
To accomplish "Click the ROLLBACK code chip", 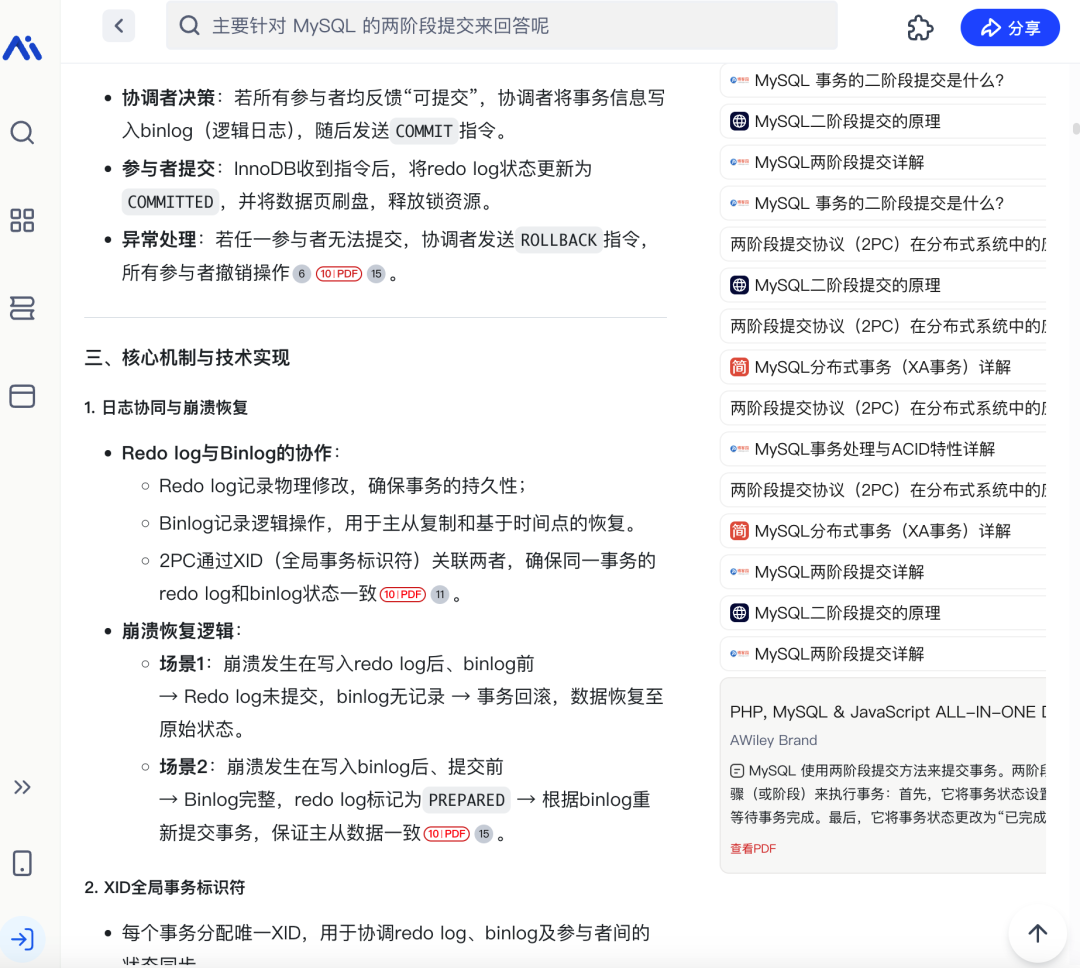I will 559,240.
